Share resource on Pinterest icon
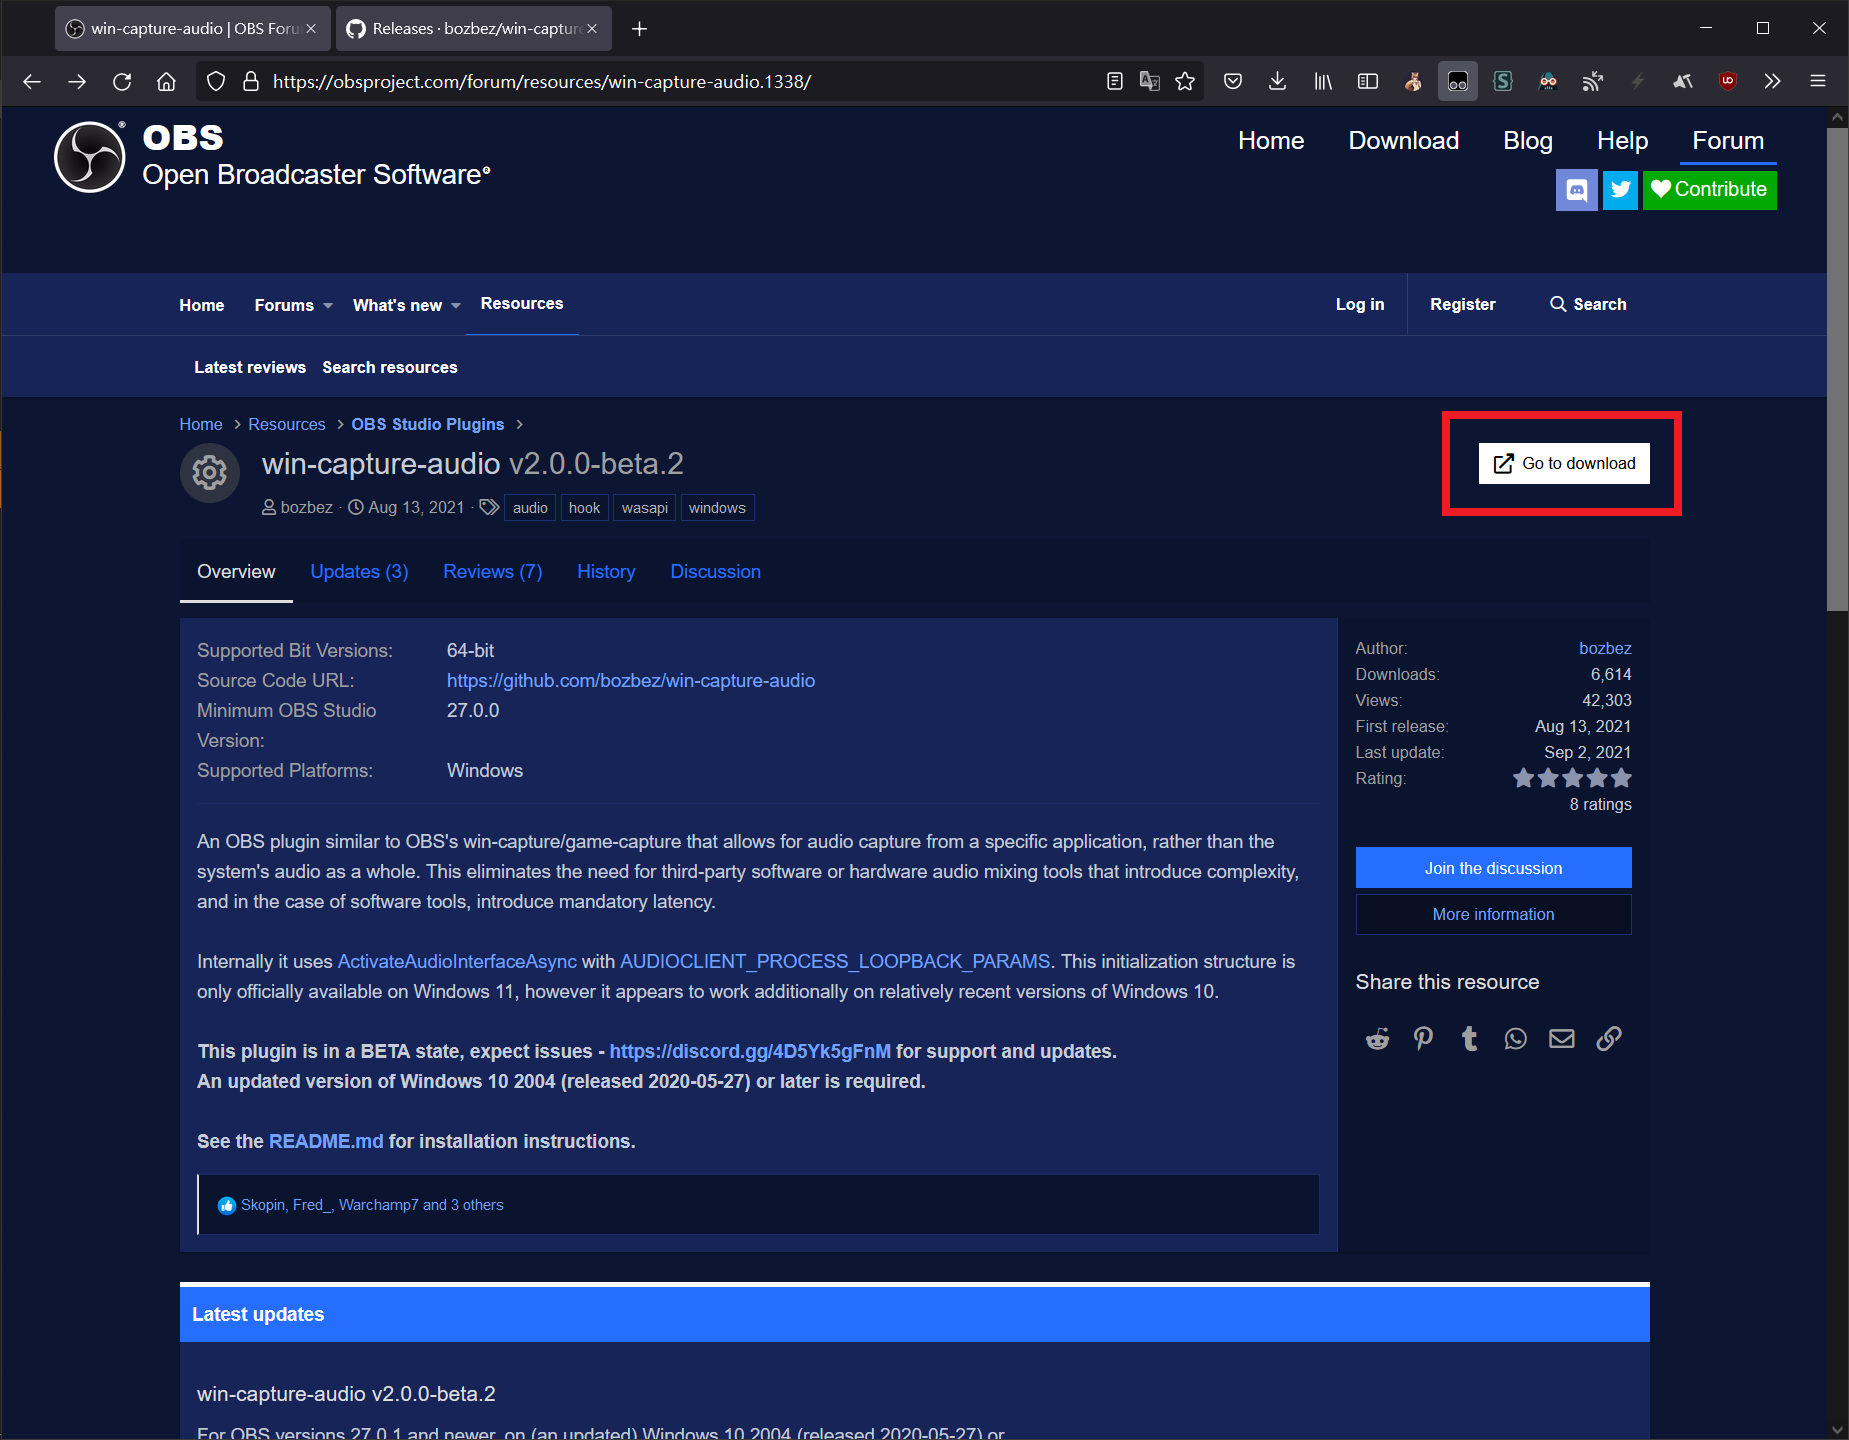1849x1440 pixels. [x=1423, y=1039]
